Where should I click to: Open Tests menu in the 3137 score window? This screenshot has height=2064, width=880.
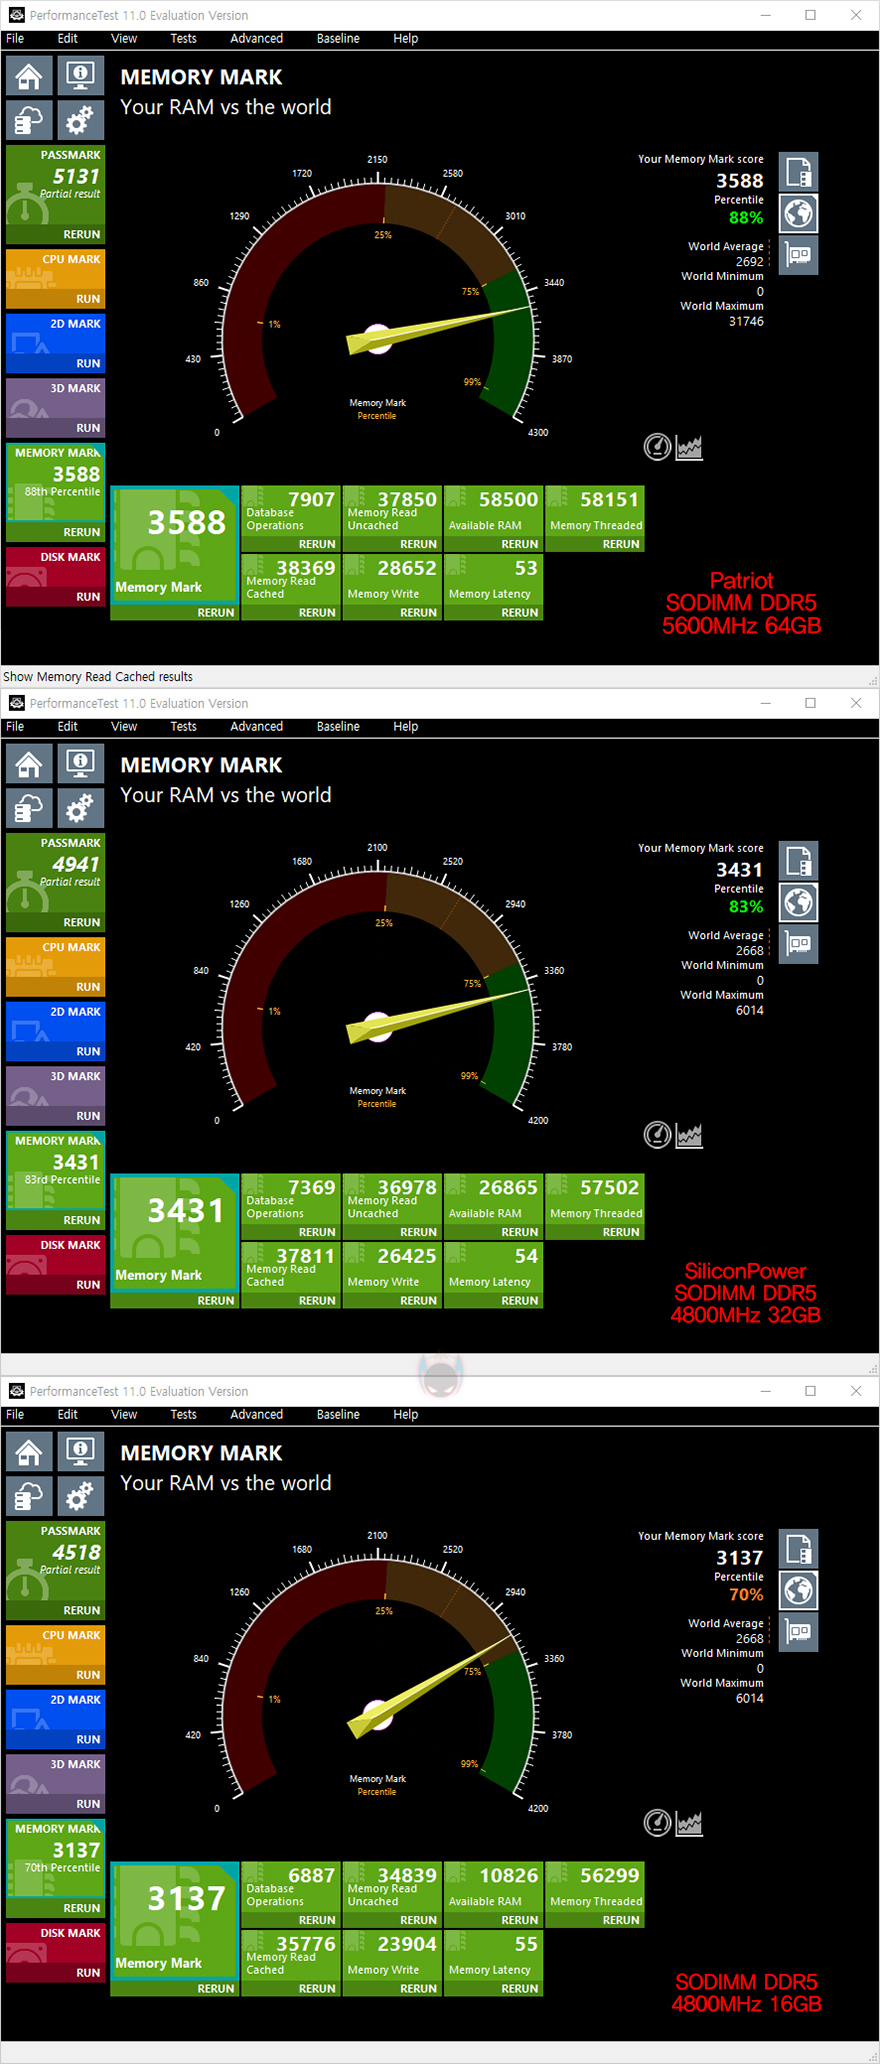(x=183, y=1415)
